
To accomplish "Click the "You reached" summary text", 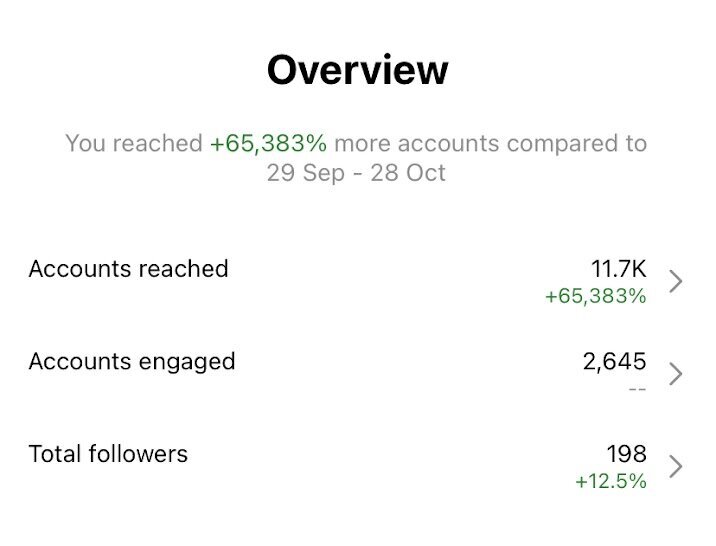I will 134,143.
